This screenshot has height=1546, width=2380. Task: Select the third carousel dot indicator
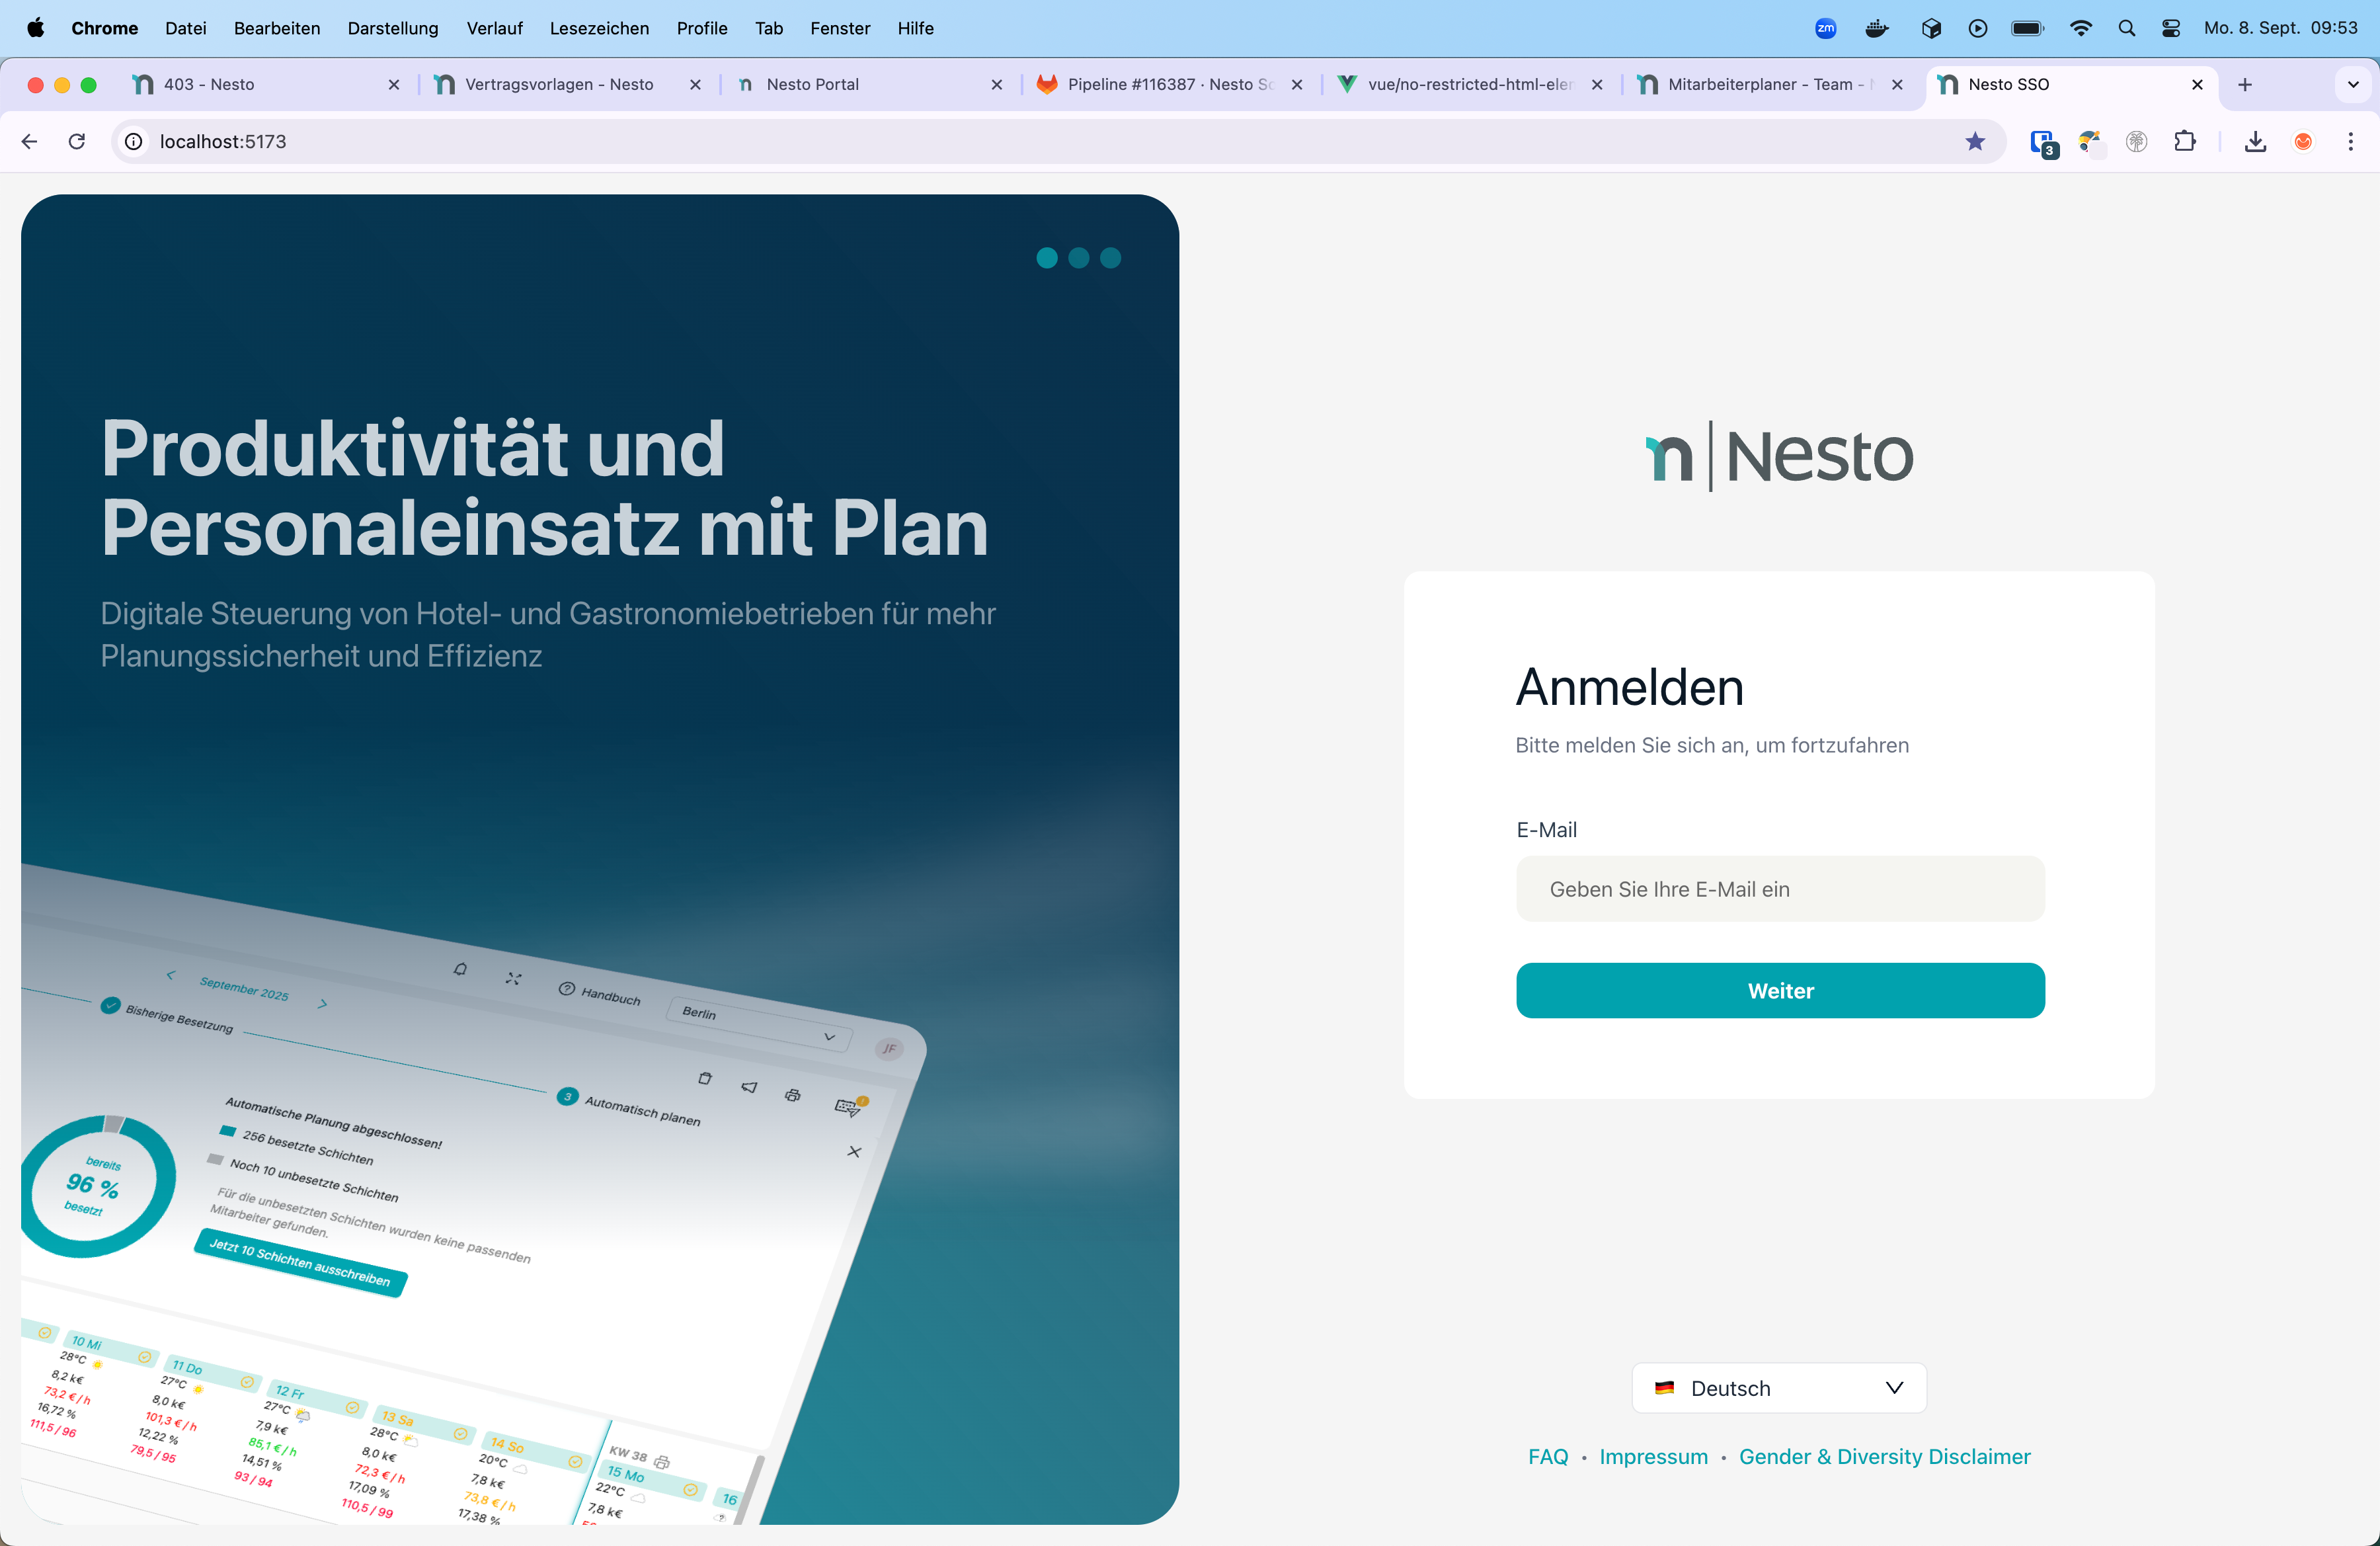[x=1110, y=258]
